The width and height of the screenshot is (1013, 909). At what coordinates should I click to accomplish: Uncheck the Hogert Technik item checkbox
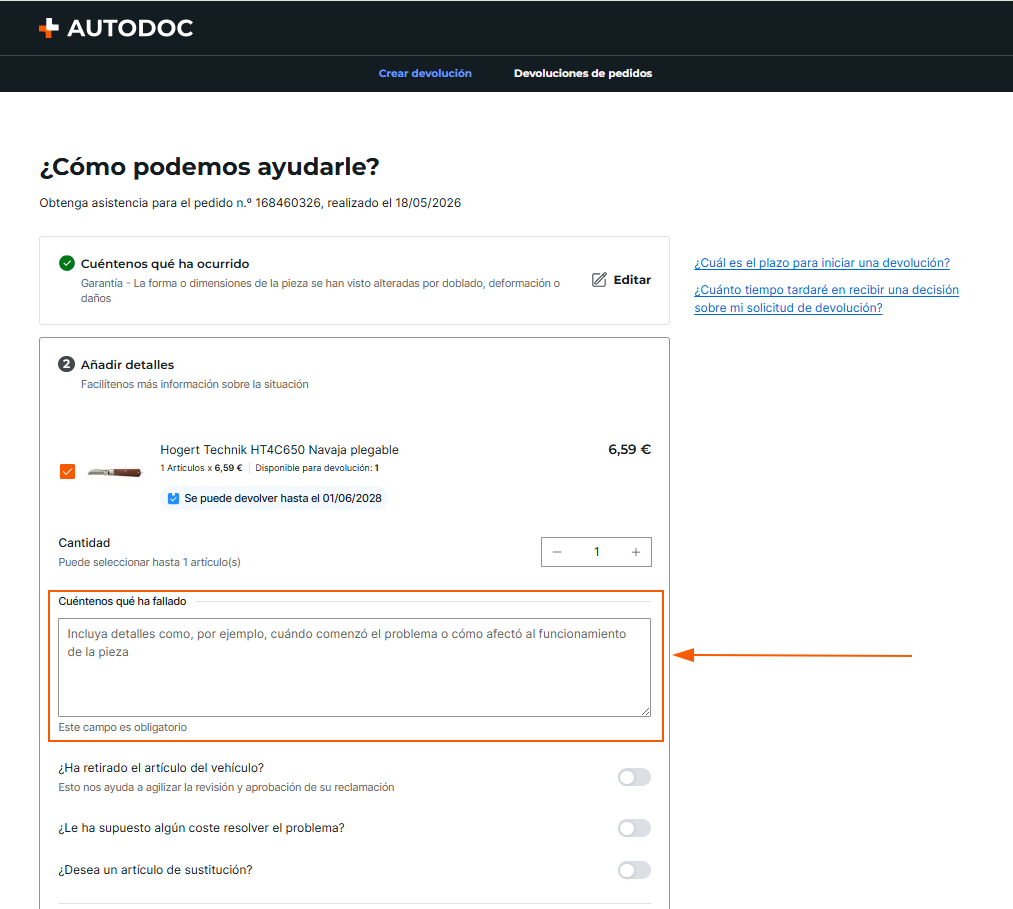click(x=67, y=472)
